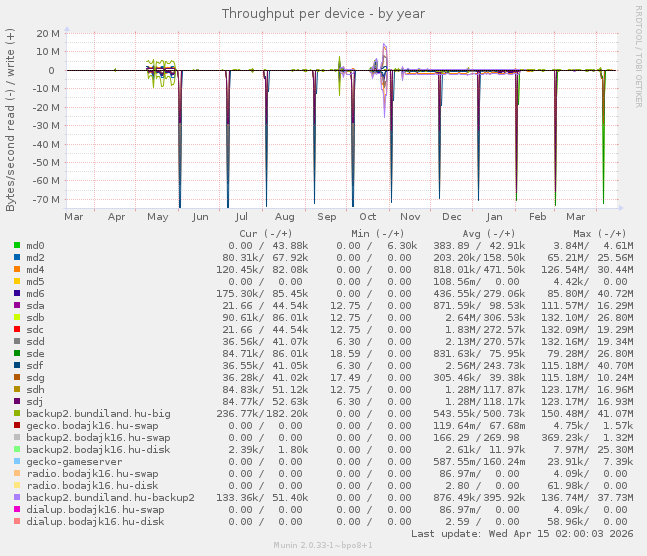Click the '0' y-axis tick label
Screen dimensions: 647x556
51,71
